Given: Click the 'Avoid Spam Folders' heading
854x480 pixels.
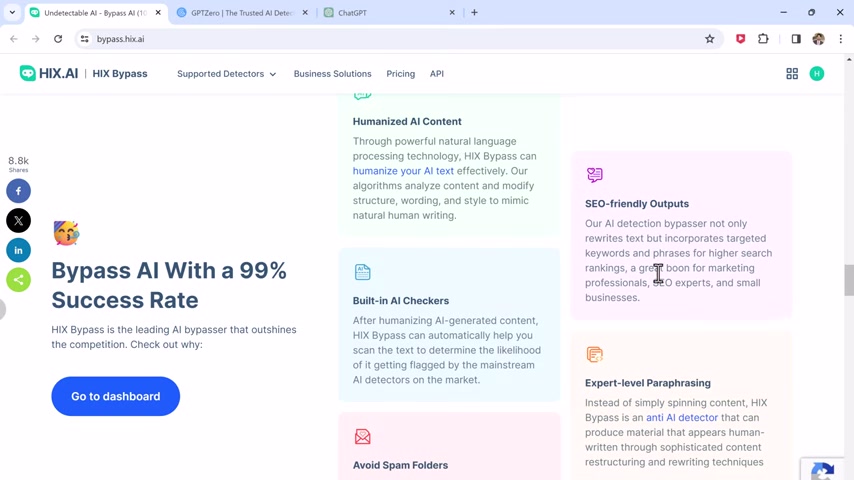Looking at the screenshot, I should (x=400, y=465).
